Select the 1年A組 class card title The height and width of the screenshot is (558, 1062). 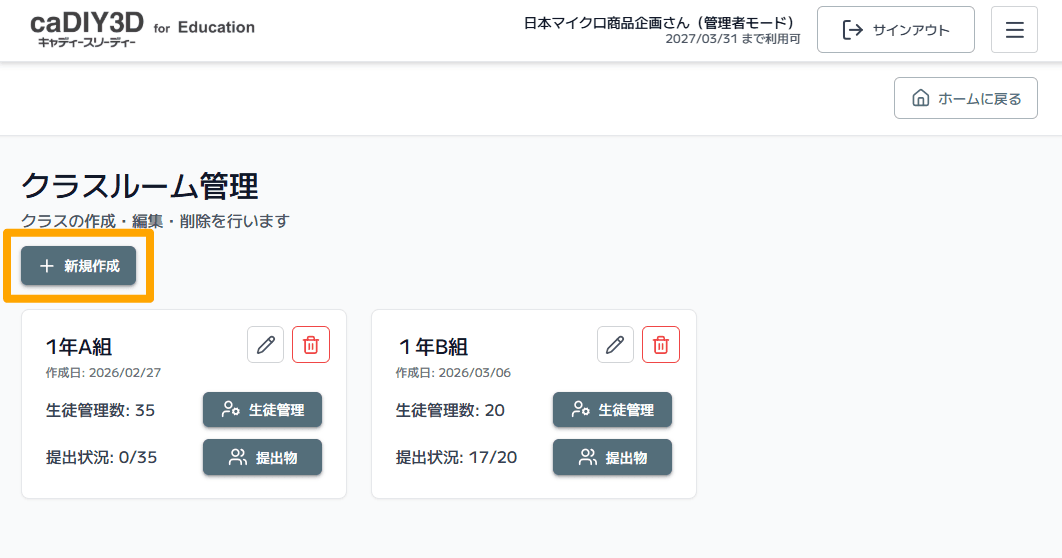[79, 347]
